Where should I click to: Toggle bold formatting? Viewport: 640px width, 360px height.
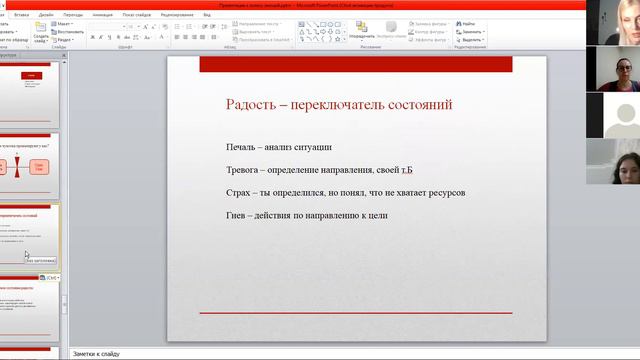(x=93, y=37)
